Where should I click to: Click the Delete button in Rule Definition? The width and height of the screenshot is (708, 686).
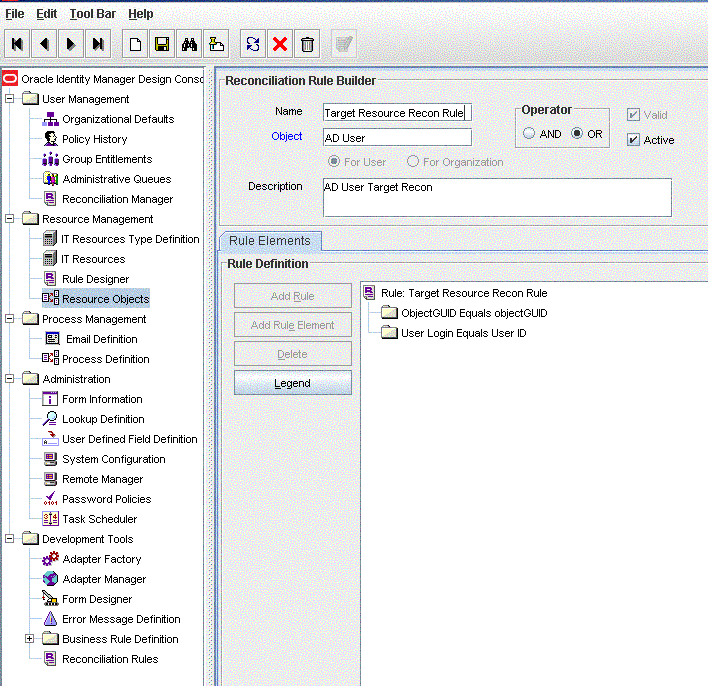[x=293, y=354]
